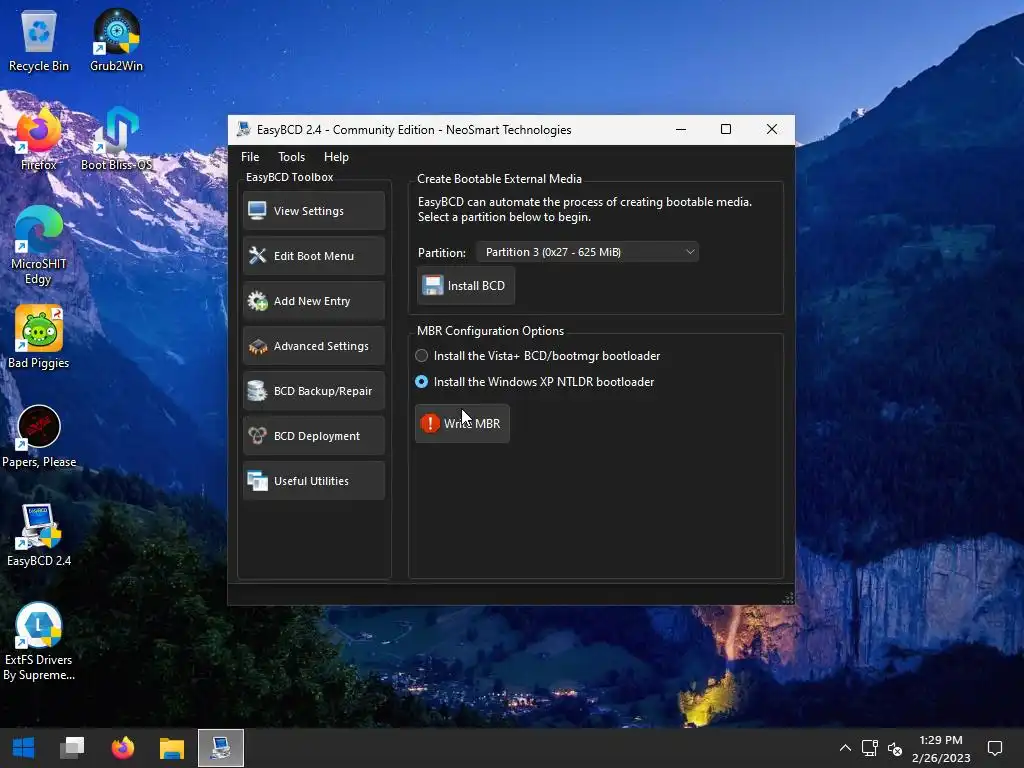Open File Explorer from the taskbar
1024x768 pixels.
172,748
